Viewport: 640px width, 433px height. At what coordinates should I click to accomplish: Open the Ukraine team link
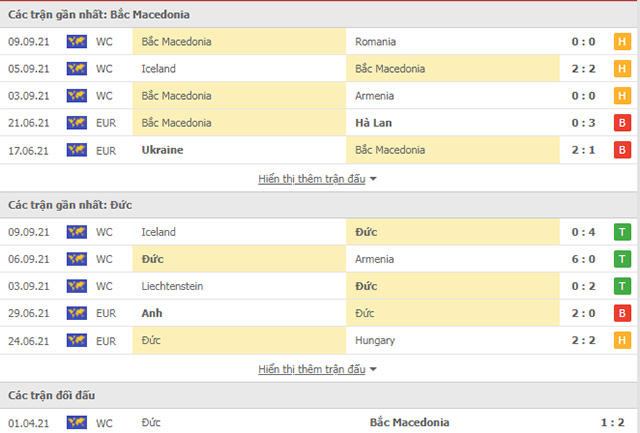tap(162, 150)
